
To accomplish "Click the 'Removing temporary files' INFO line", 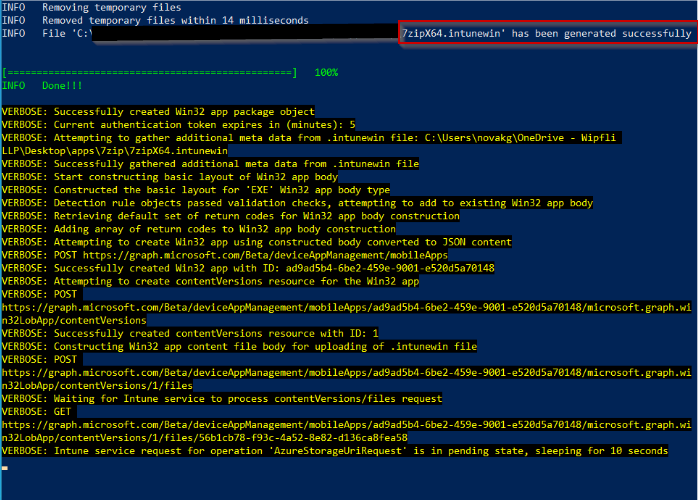I will (100, 7).
